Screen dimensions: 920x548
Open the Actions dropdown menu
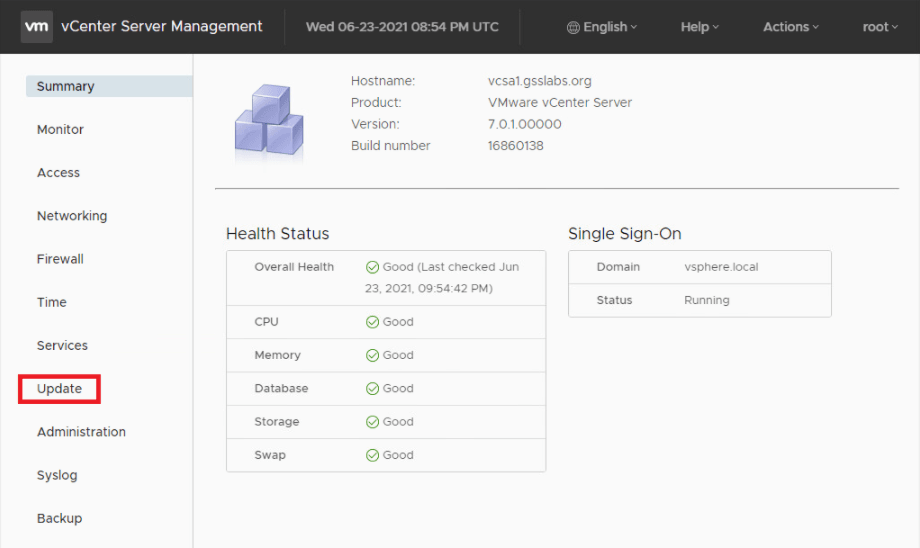click(x=790, y=27)
